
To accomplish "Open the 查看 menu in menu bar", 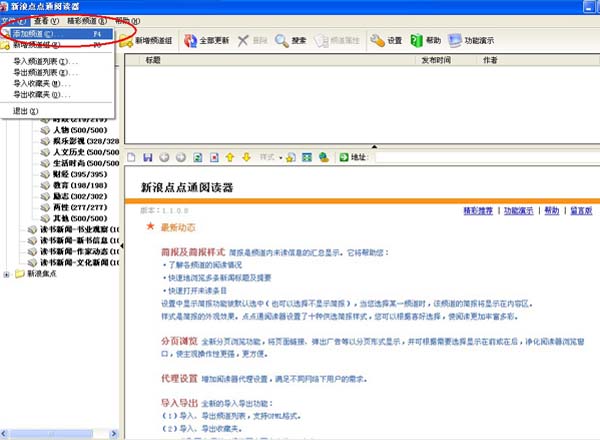I will tap(47, 21).
